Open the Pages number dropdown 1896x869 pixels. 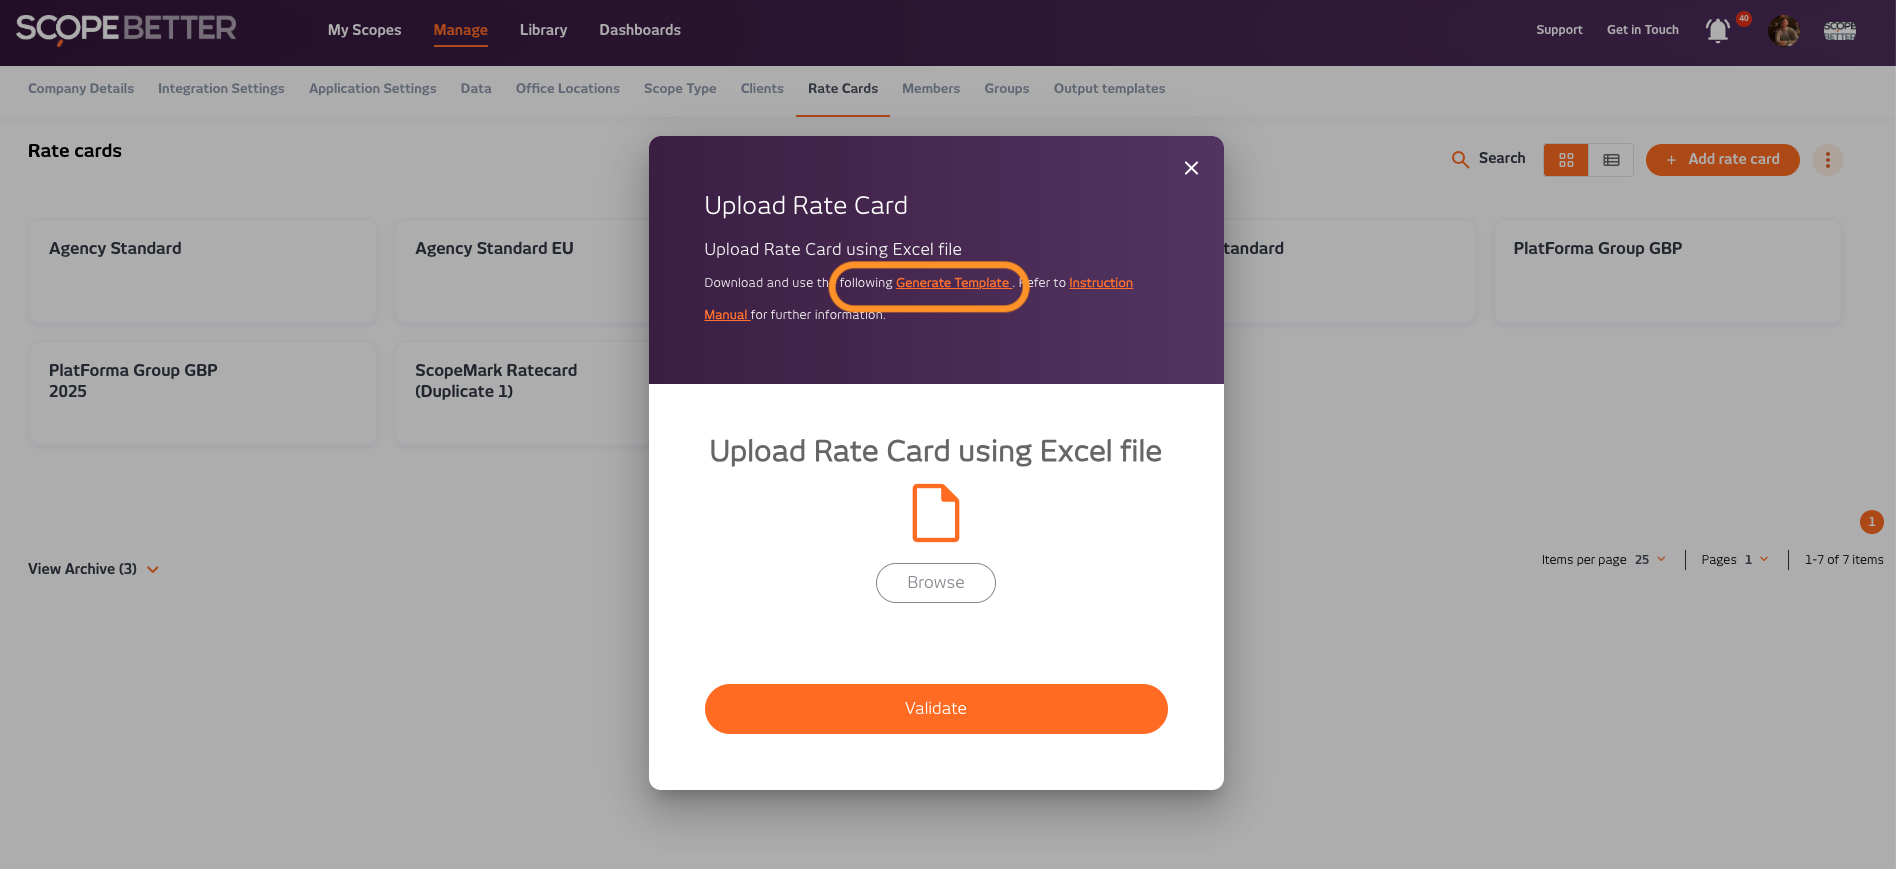tap(1756, 560)
